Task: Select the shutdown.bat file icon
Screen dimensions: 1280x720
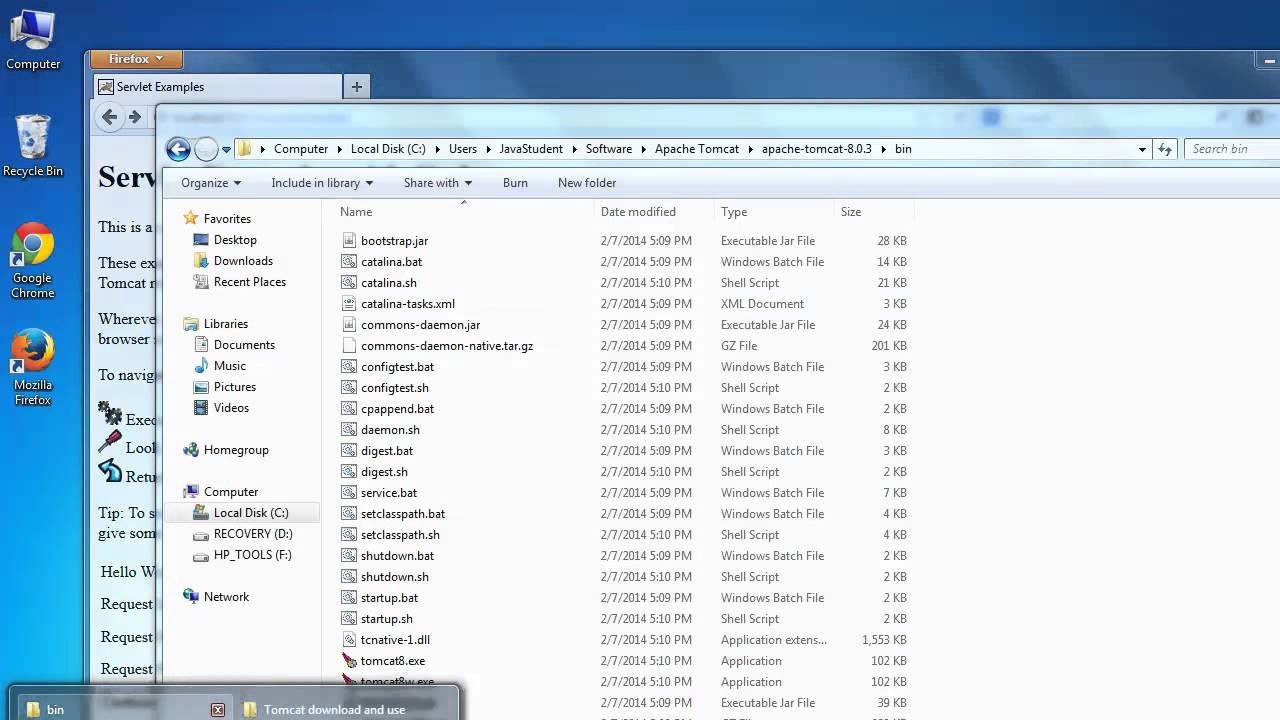Action: pos(349,556)
